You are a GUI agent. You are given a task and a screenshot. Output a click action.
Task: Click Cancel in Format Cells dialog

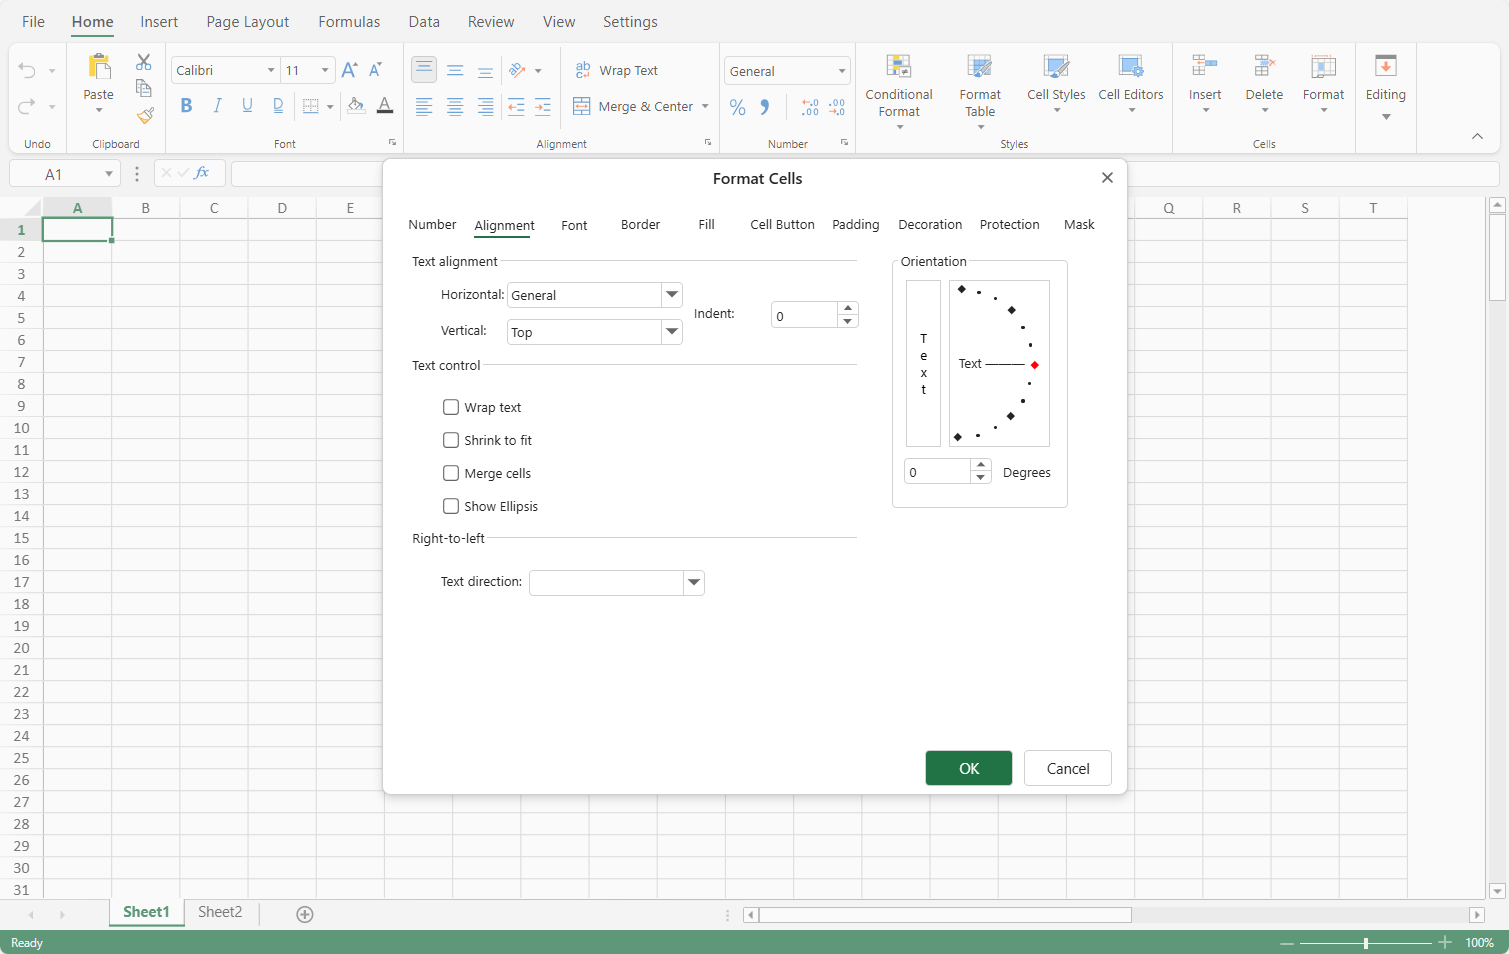coord(1067,768)
